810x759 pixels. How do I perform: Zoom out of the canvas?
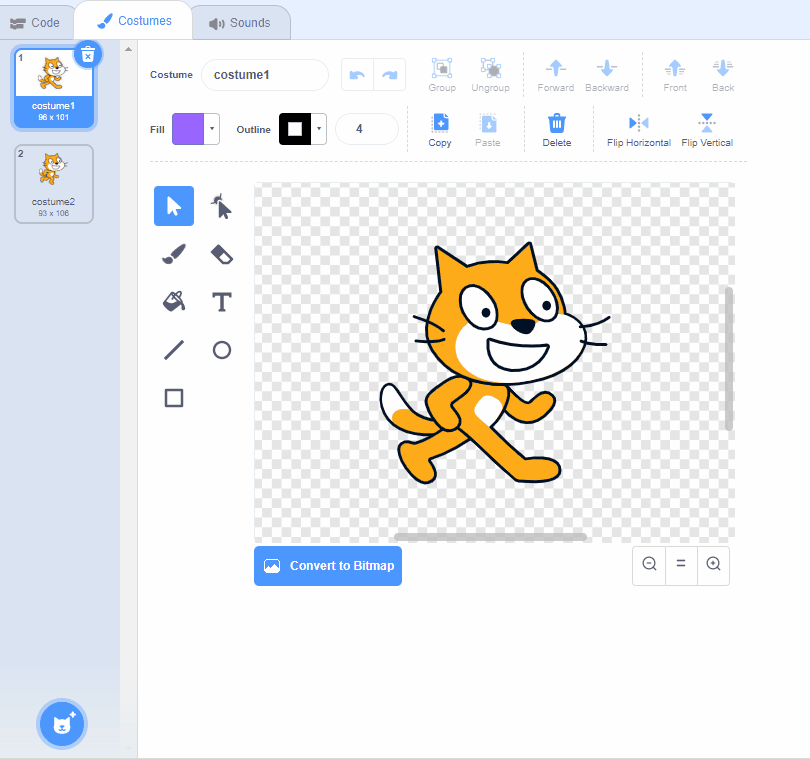click(649, 564)
